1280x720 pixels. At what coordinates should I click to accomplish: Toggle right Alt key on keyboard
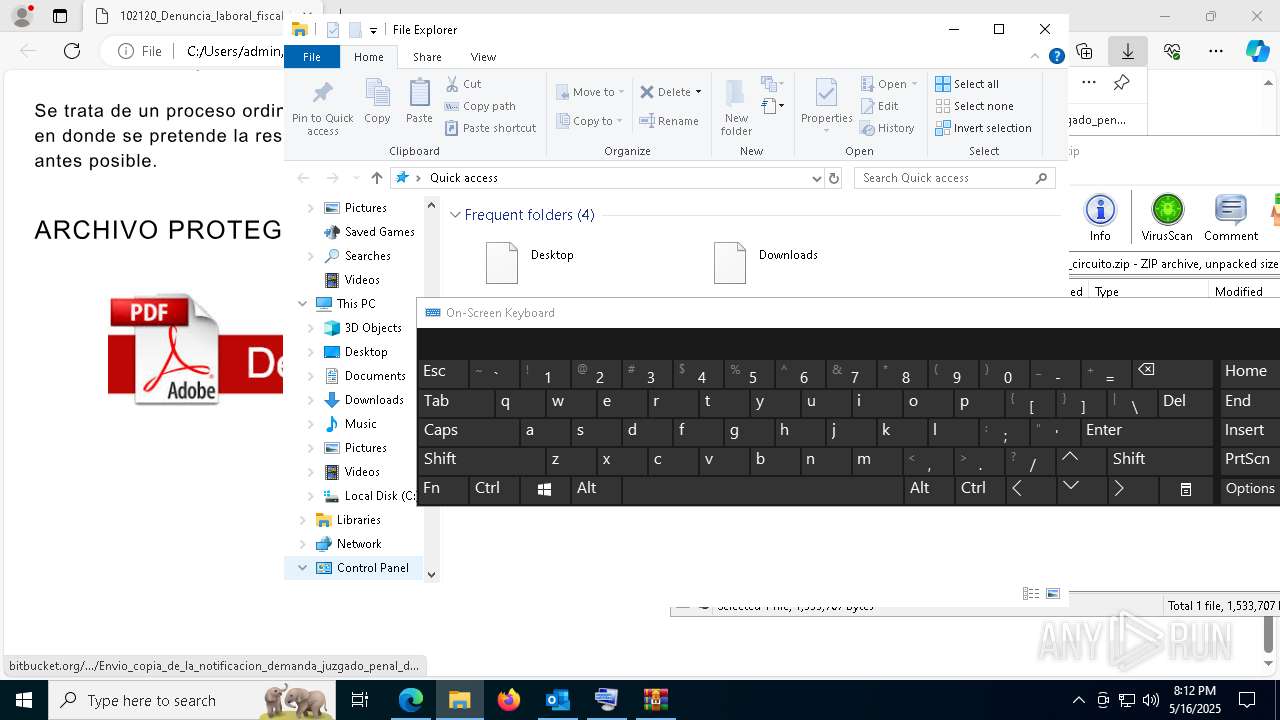[x=929, y=489]
